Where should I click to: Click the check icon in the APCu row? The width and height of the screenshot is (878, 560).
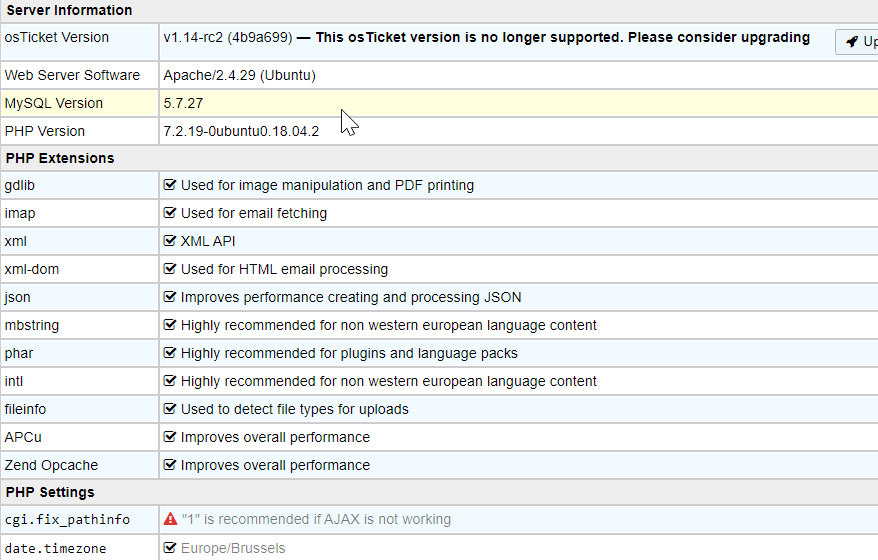170,436
